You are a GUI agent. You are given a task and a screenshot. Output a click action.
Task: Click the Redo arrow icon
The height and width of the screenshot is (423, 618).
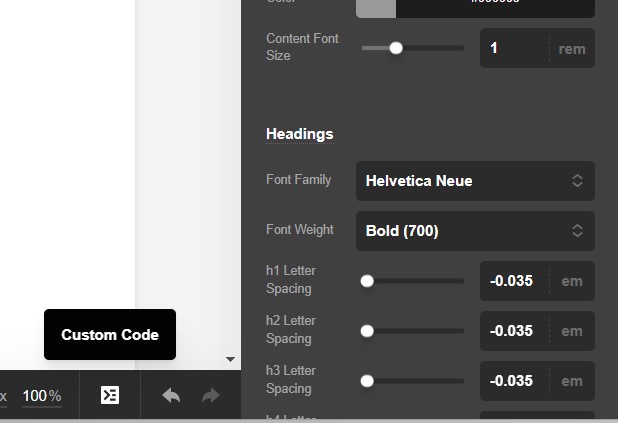point(210,396)
